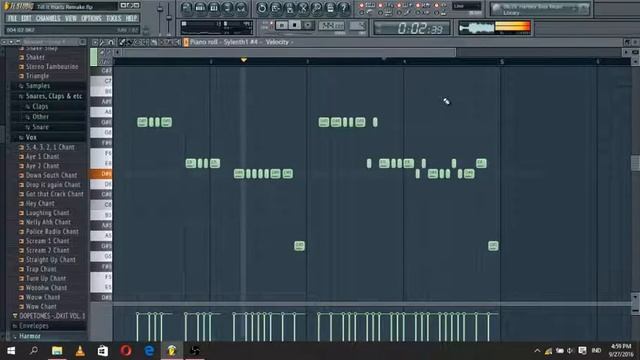Click the 0:02:39 time display
This screenshot has height=360, width=640.
[411, 28]
